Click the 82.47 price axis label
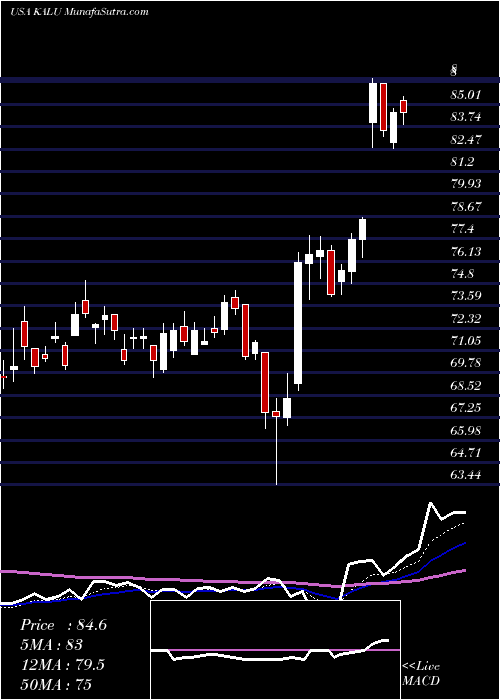Screen dimensions: 500x700 click(x=466, y=139)
